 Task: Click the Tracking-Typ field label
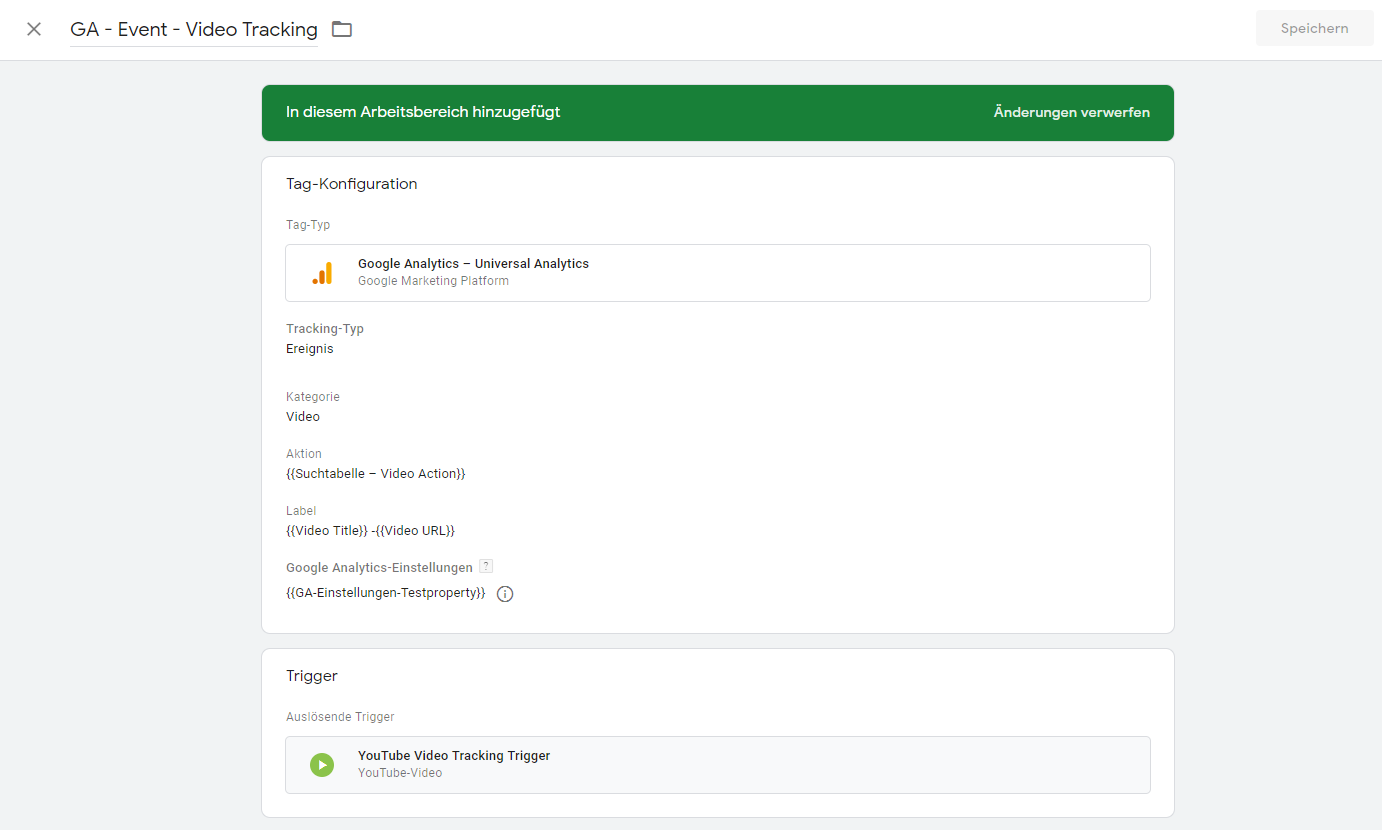(x=325, y=329)
